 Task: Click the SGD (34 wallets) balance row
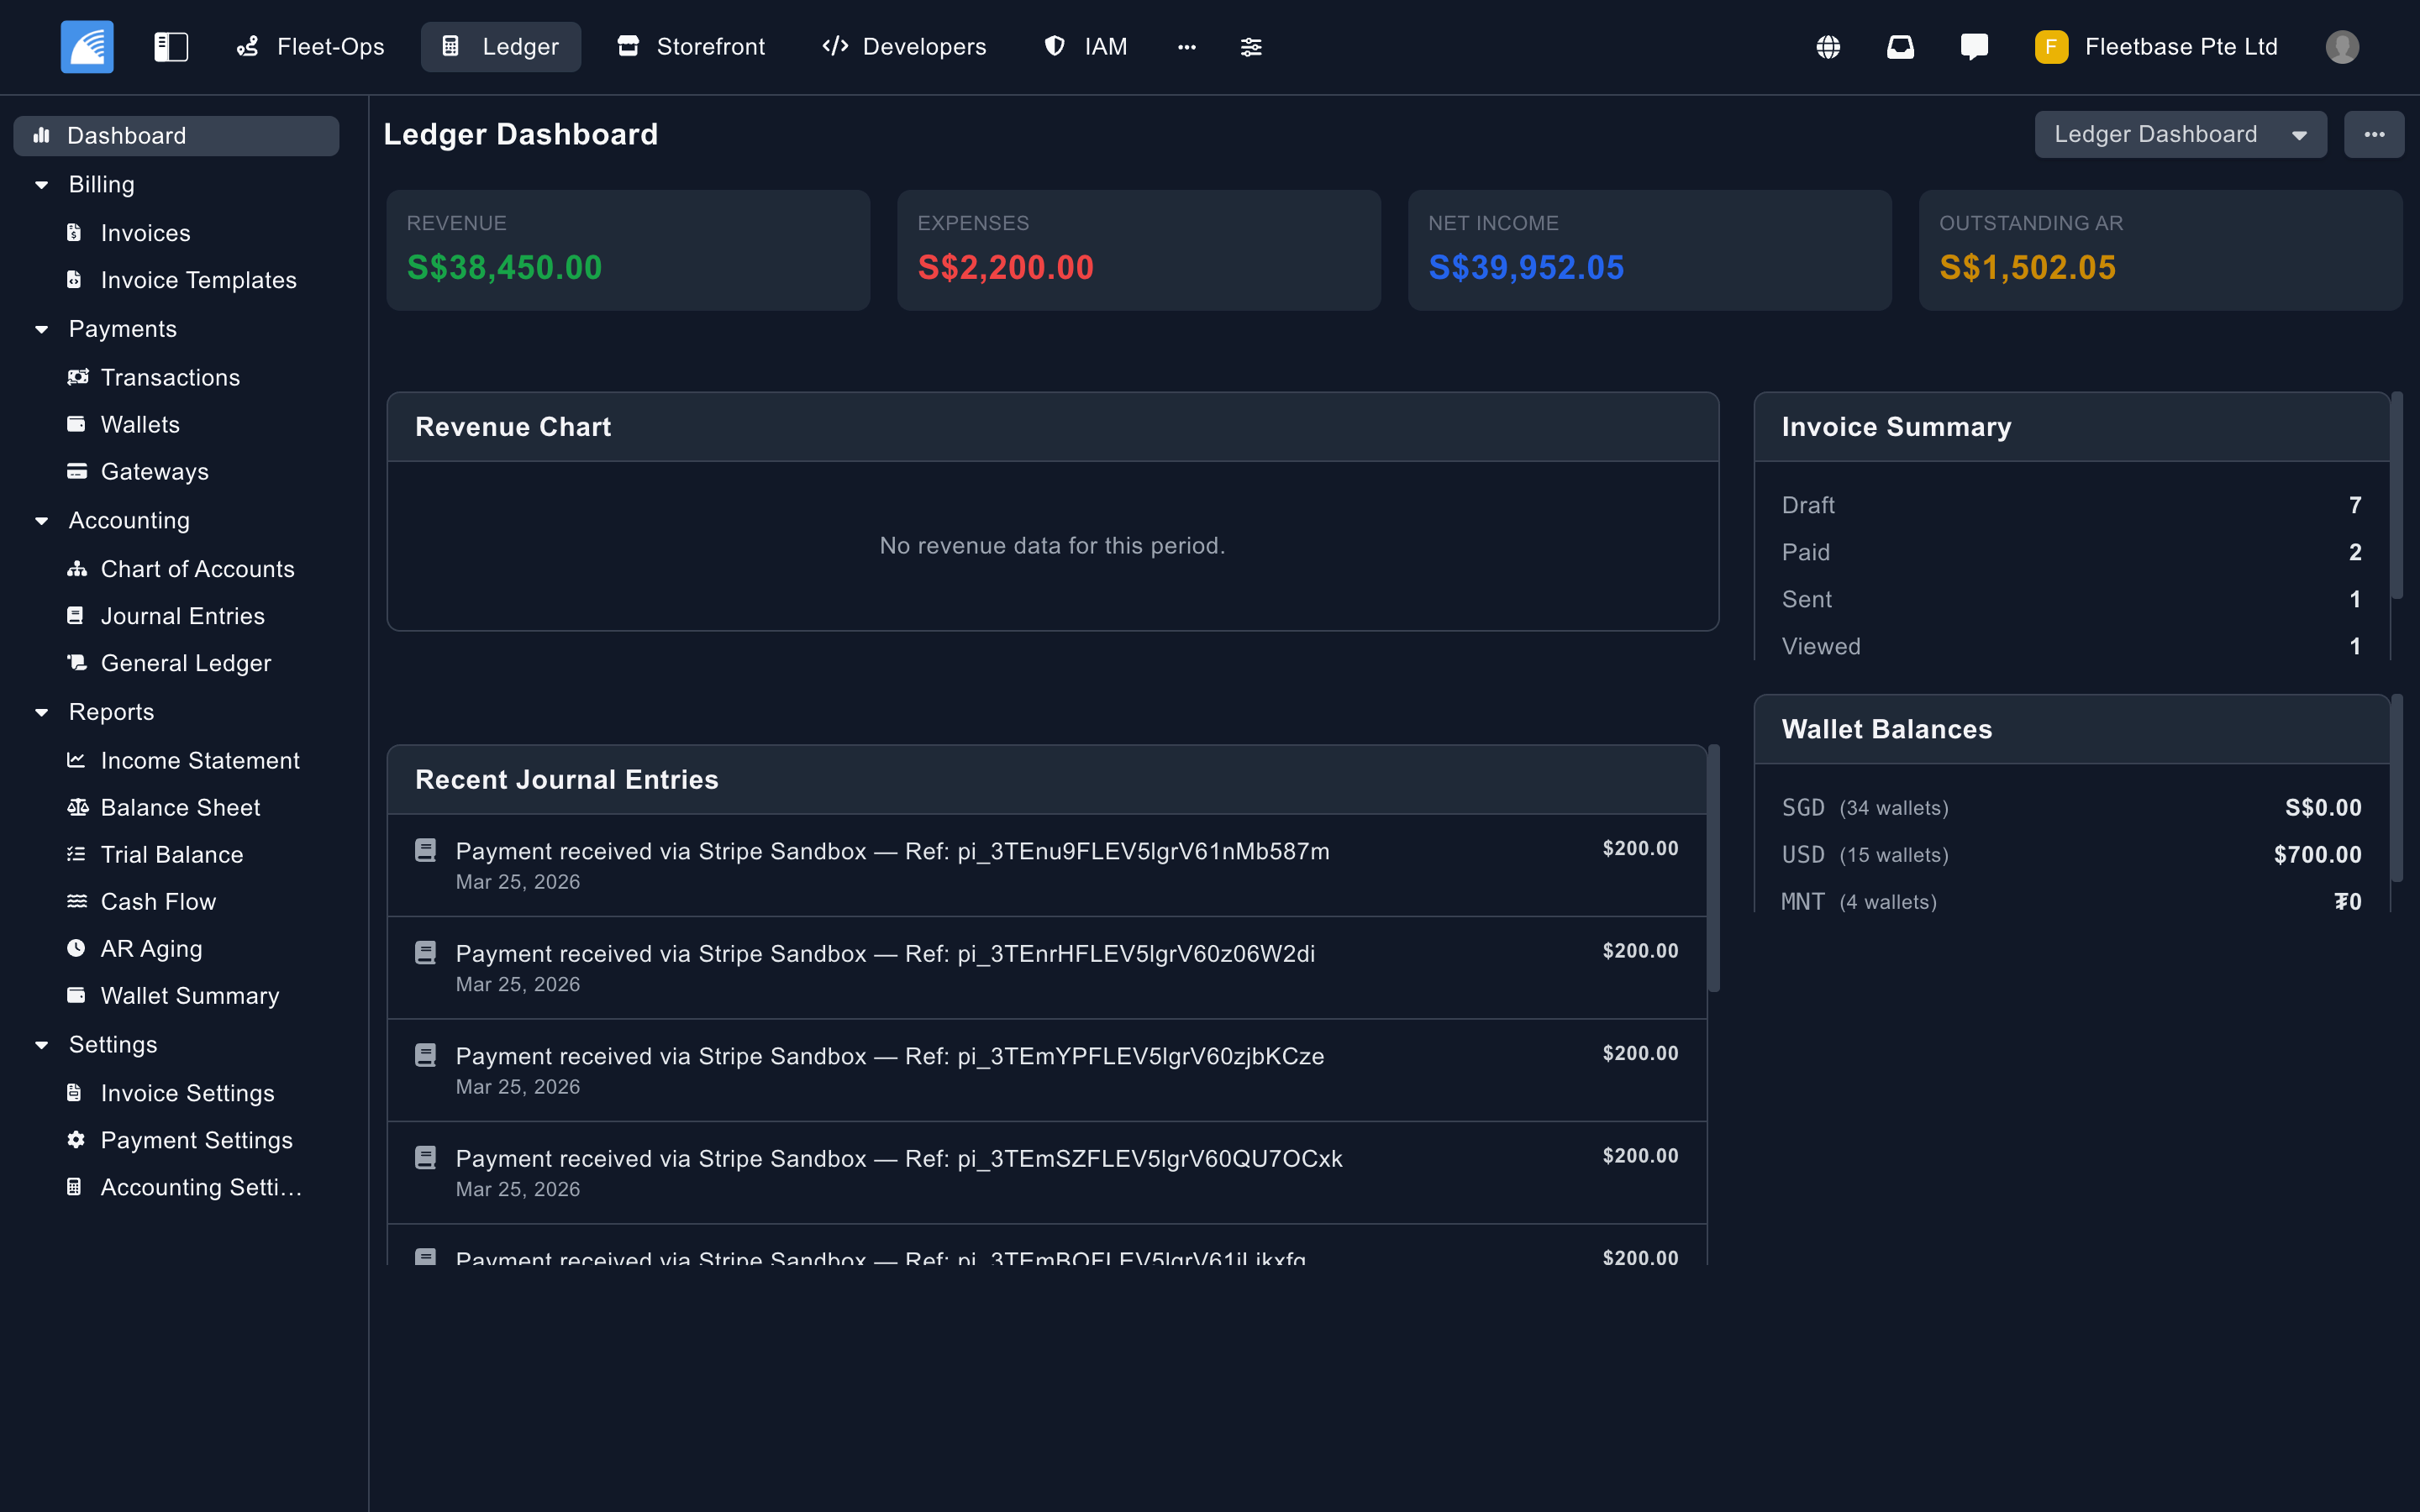click(x=2071, y=808)
